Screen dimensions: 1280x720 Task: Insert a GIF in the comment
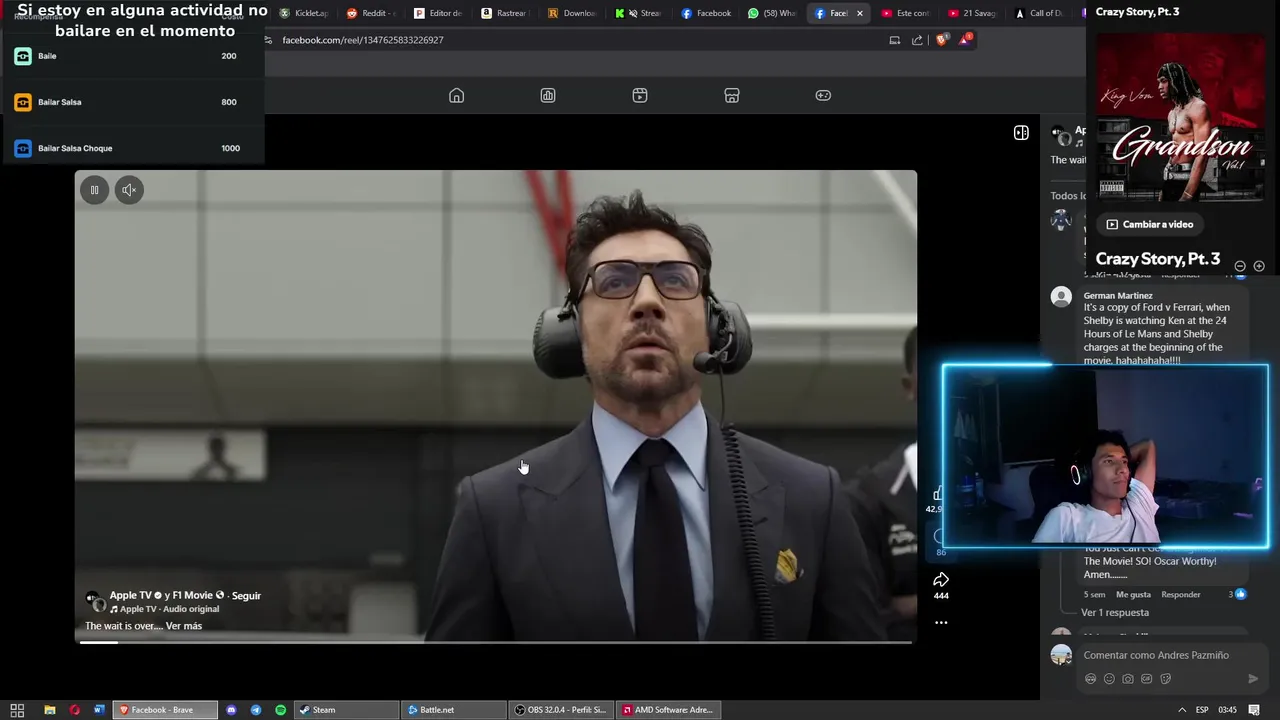point(1147,679)
